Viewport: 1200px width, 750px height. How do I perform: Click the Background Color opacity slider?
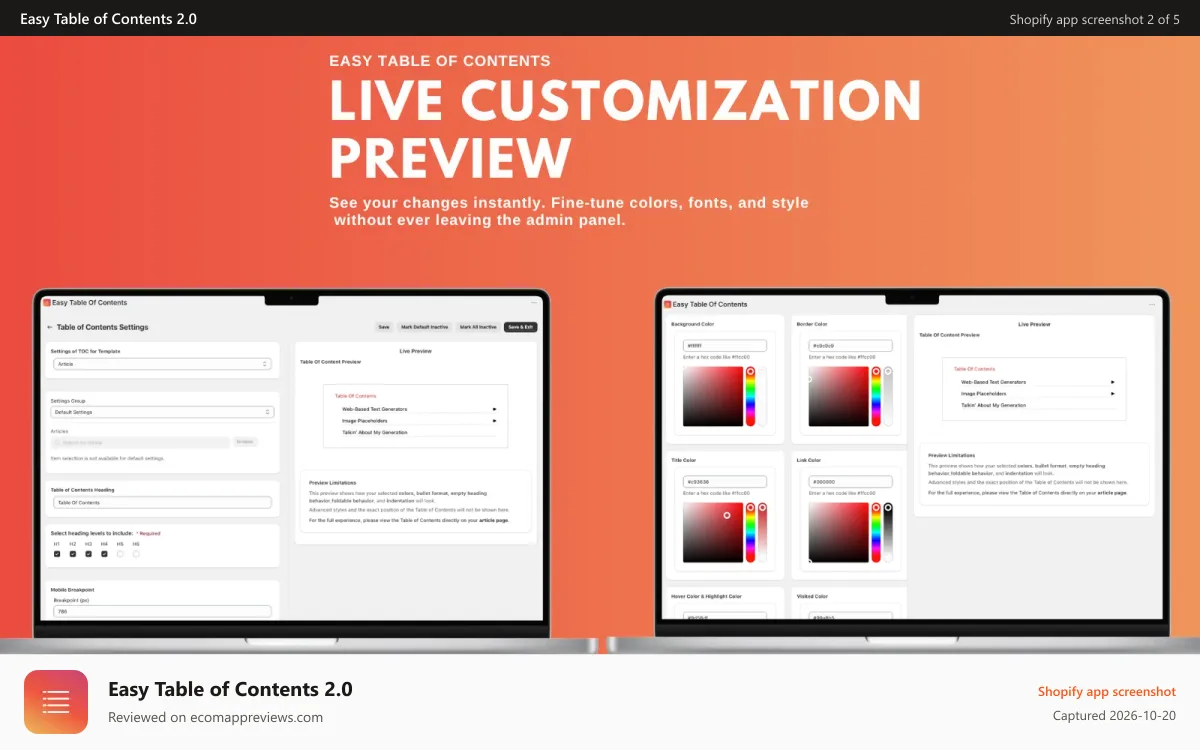pyautogui.click(x=761, y=396)
